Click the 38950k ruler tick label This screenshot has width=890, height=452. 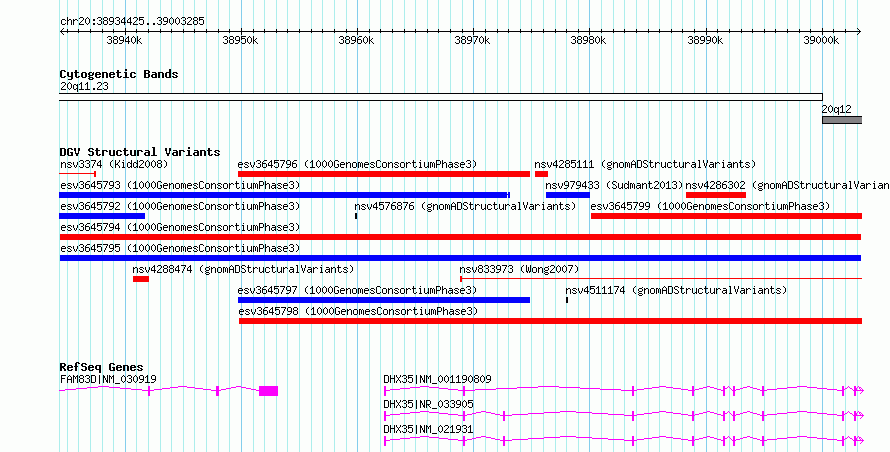(240, 40)
